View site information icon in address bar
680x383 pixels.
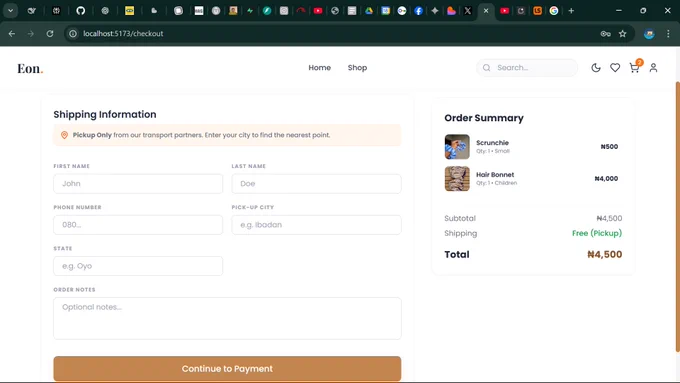click(73, 33)
